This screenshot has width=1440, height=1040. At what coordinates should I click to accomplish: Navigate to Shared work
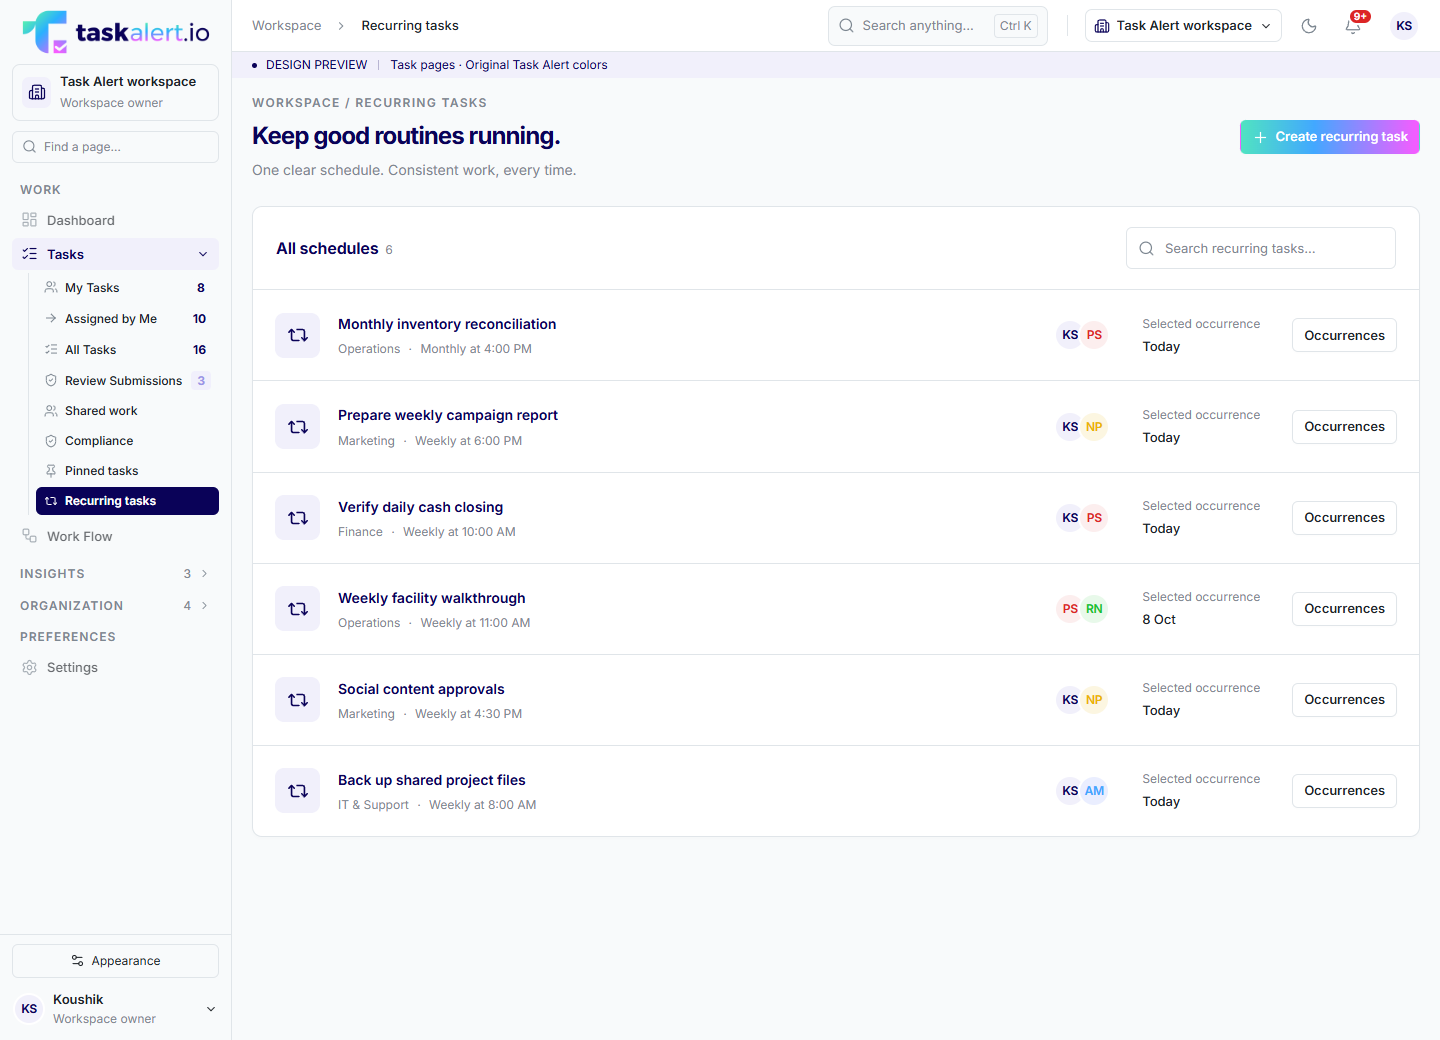[127, 411]
